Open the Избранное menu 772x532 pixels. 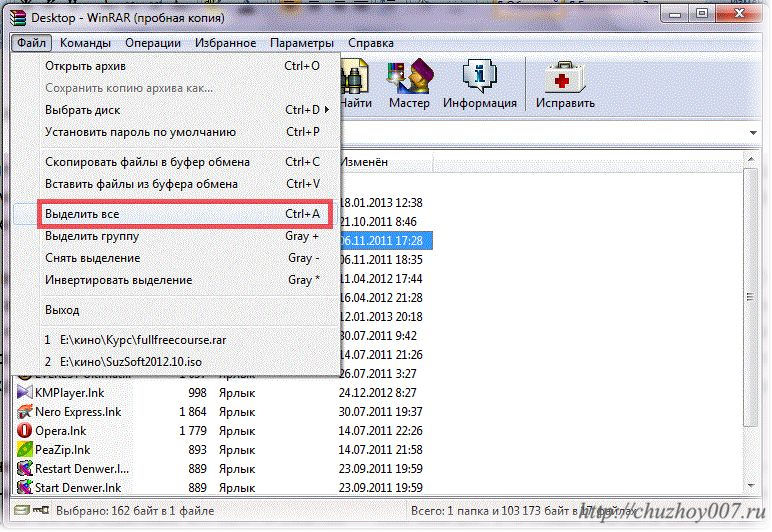[225, 43]
